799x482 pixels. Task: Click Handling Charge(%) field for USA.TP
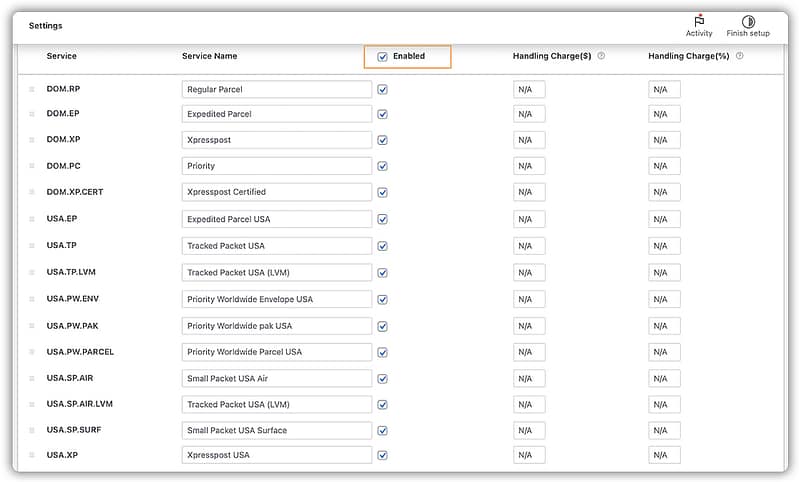[664, 246]
